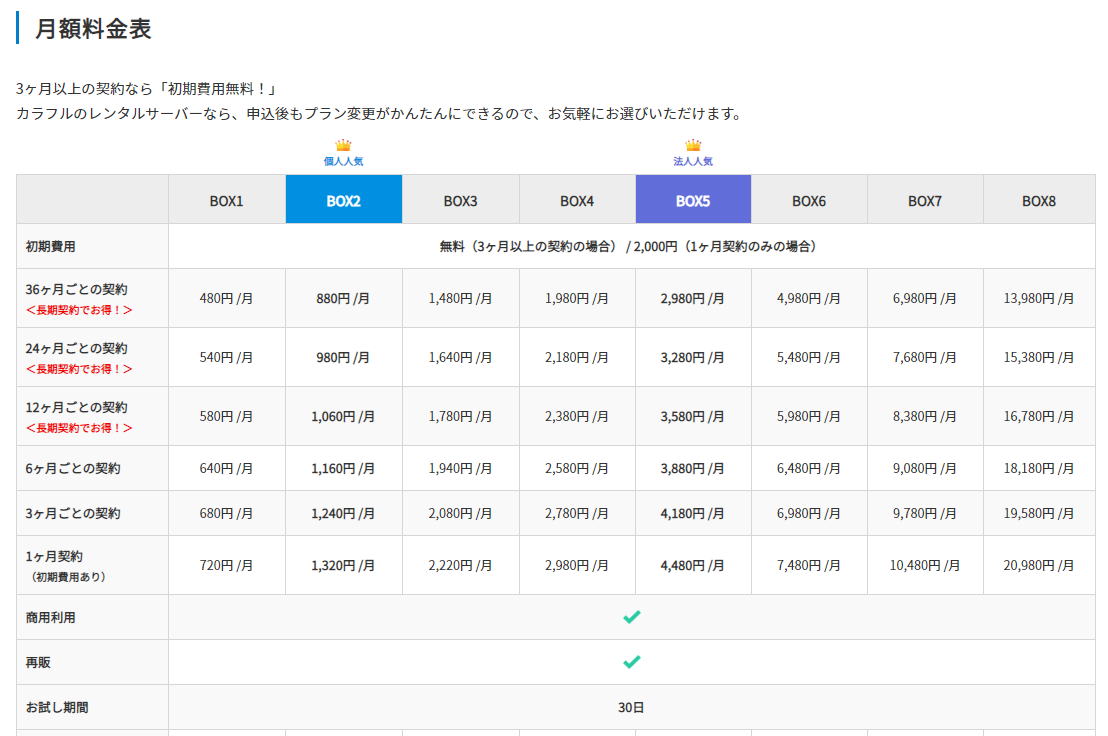Click the 30日 trial period value
The height and width of the screenshot is (736, 1108).
click(x=631, y=708)
